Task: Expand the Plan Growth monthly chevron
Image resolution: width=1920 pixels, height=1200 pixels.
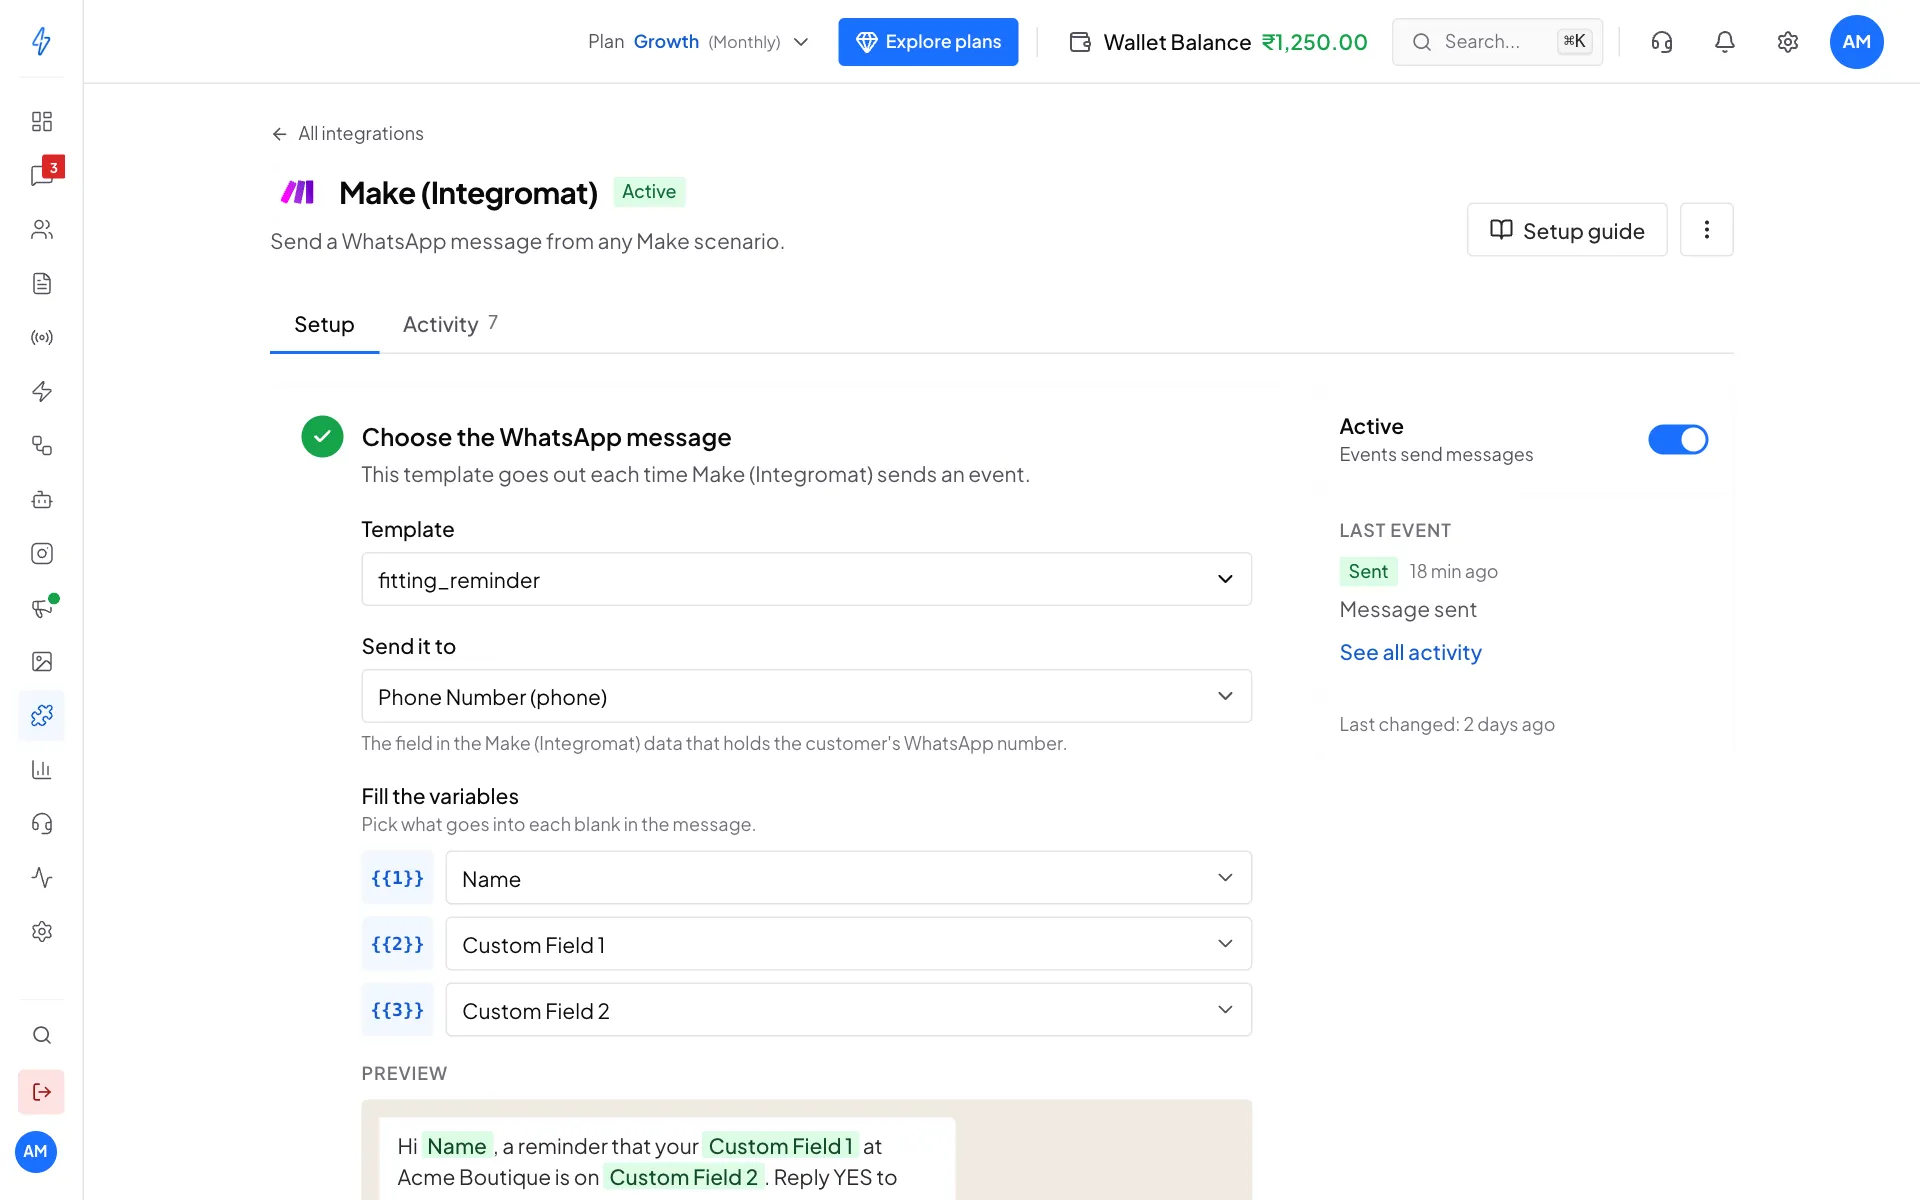Action: point(801,42)
